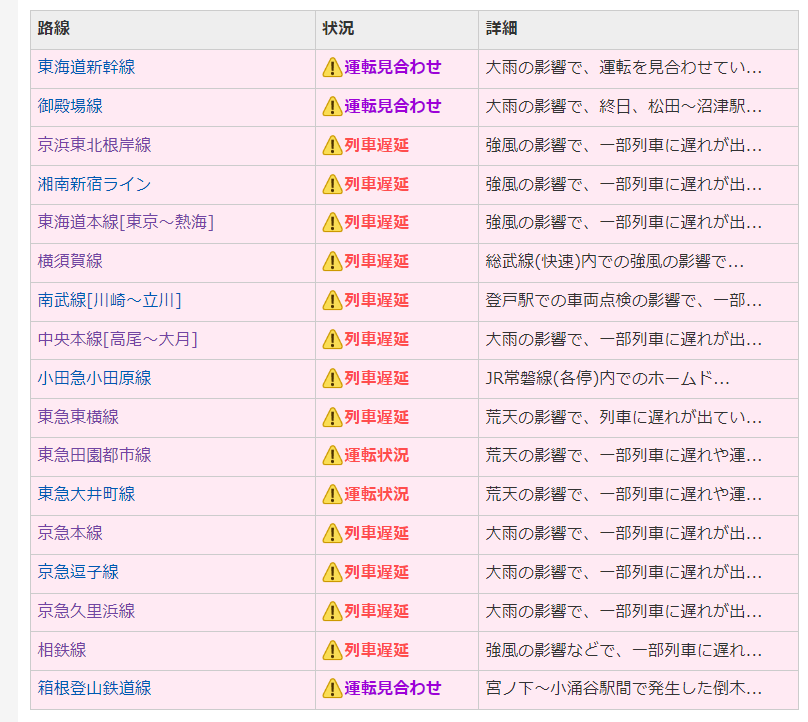808x722 pixels.
Task: Open the 箱根登山鉄道線 link
Action: [94, 689]
